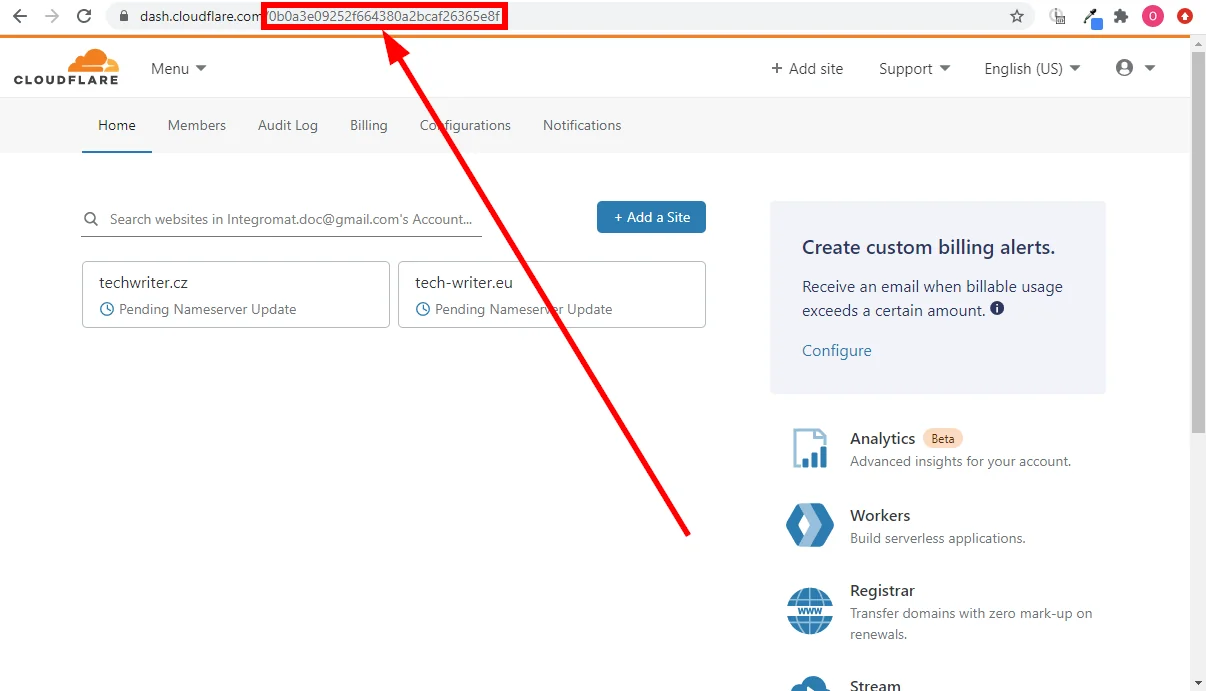Open the Audit Log tab
Screen dimensions: 1206x691
(x=288, y=125)
